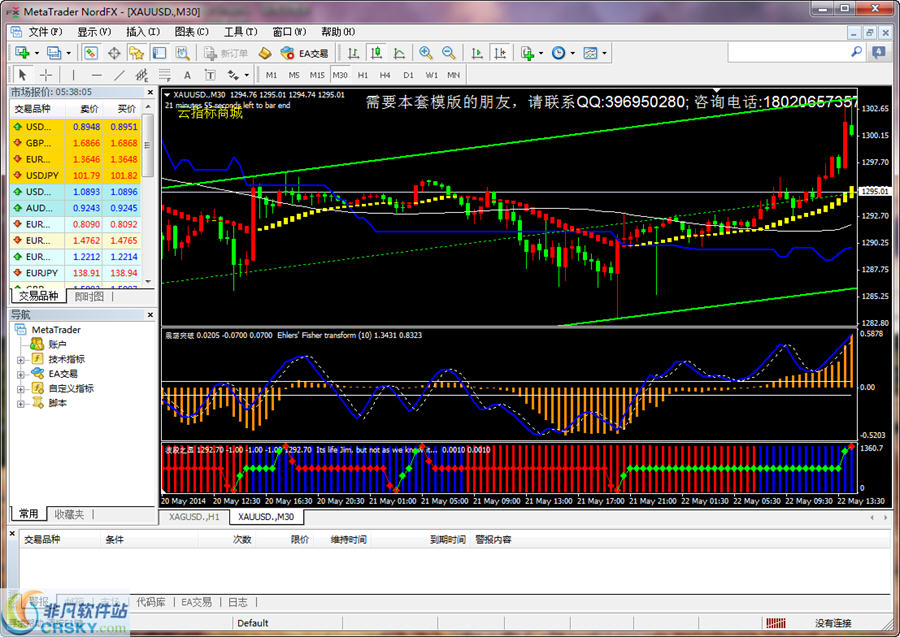Image resolution: width=900 pixels, height=637 pixels.
Task: Select the Horizontal Line drawing tool
Action: click(96, 75)
